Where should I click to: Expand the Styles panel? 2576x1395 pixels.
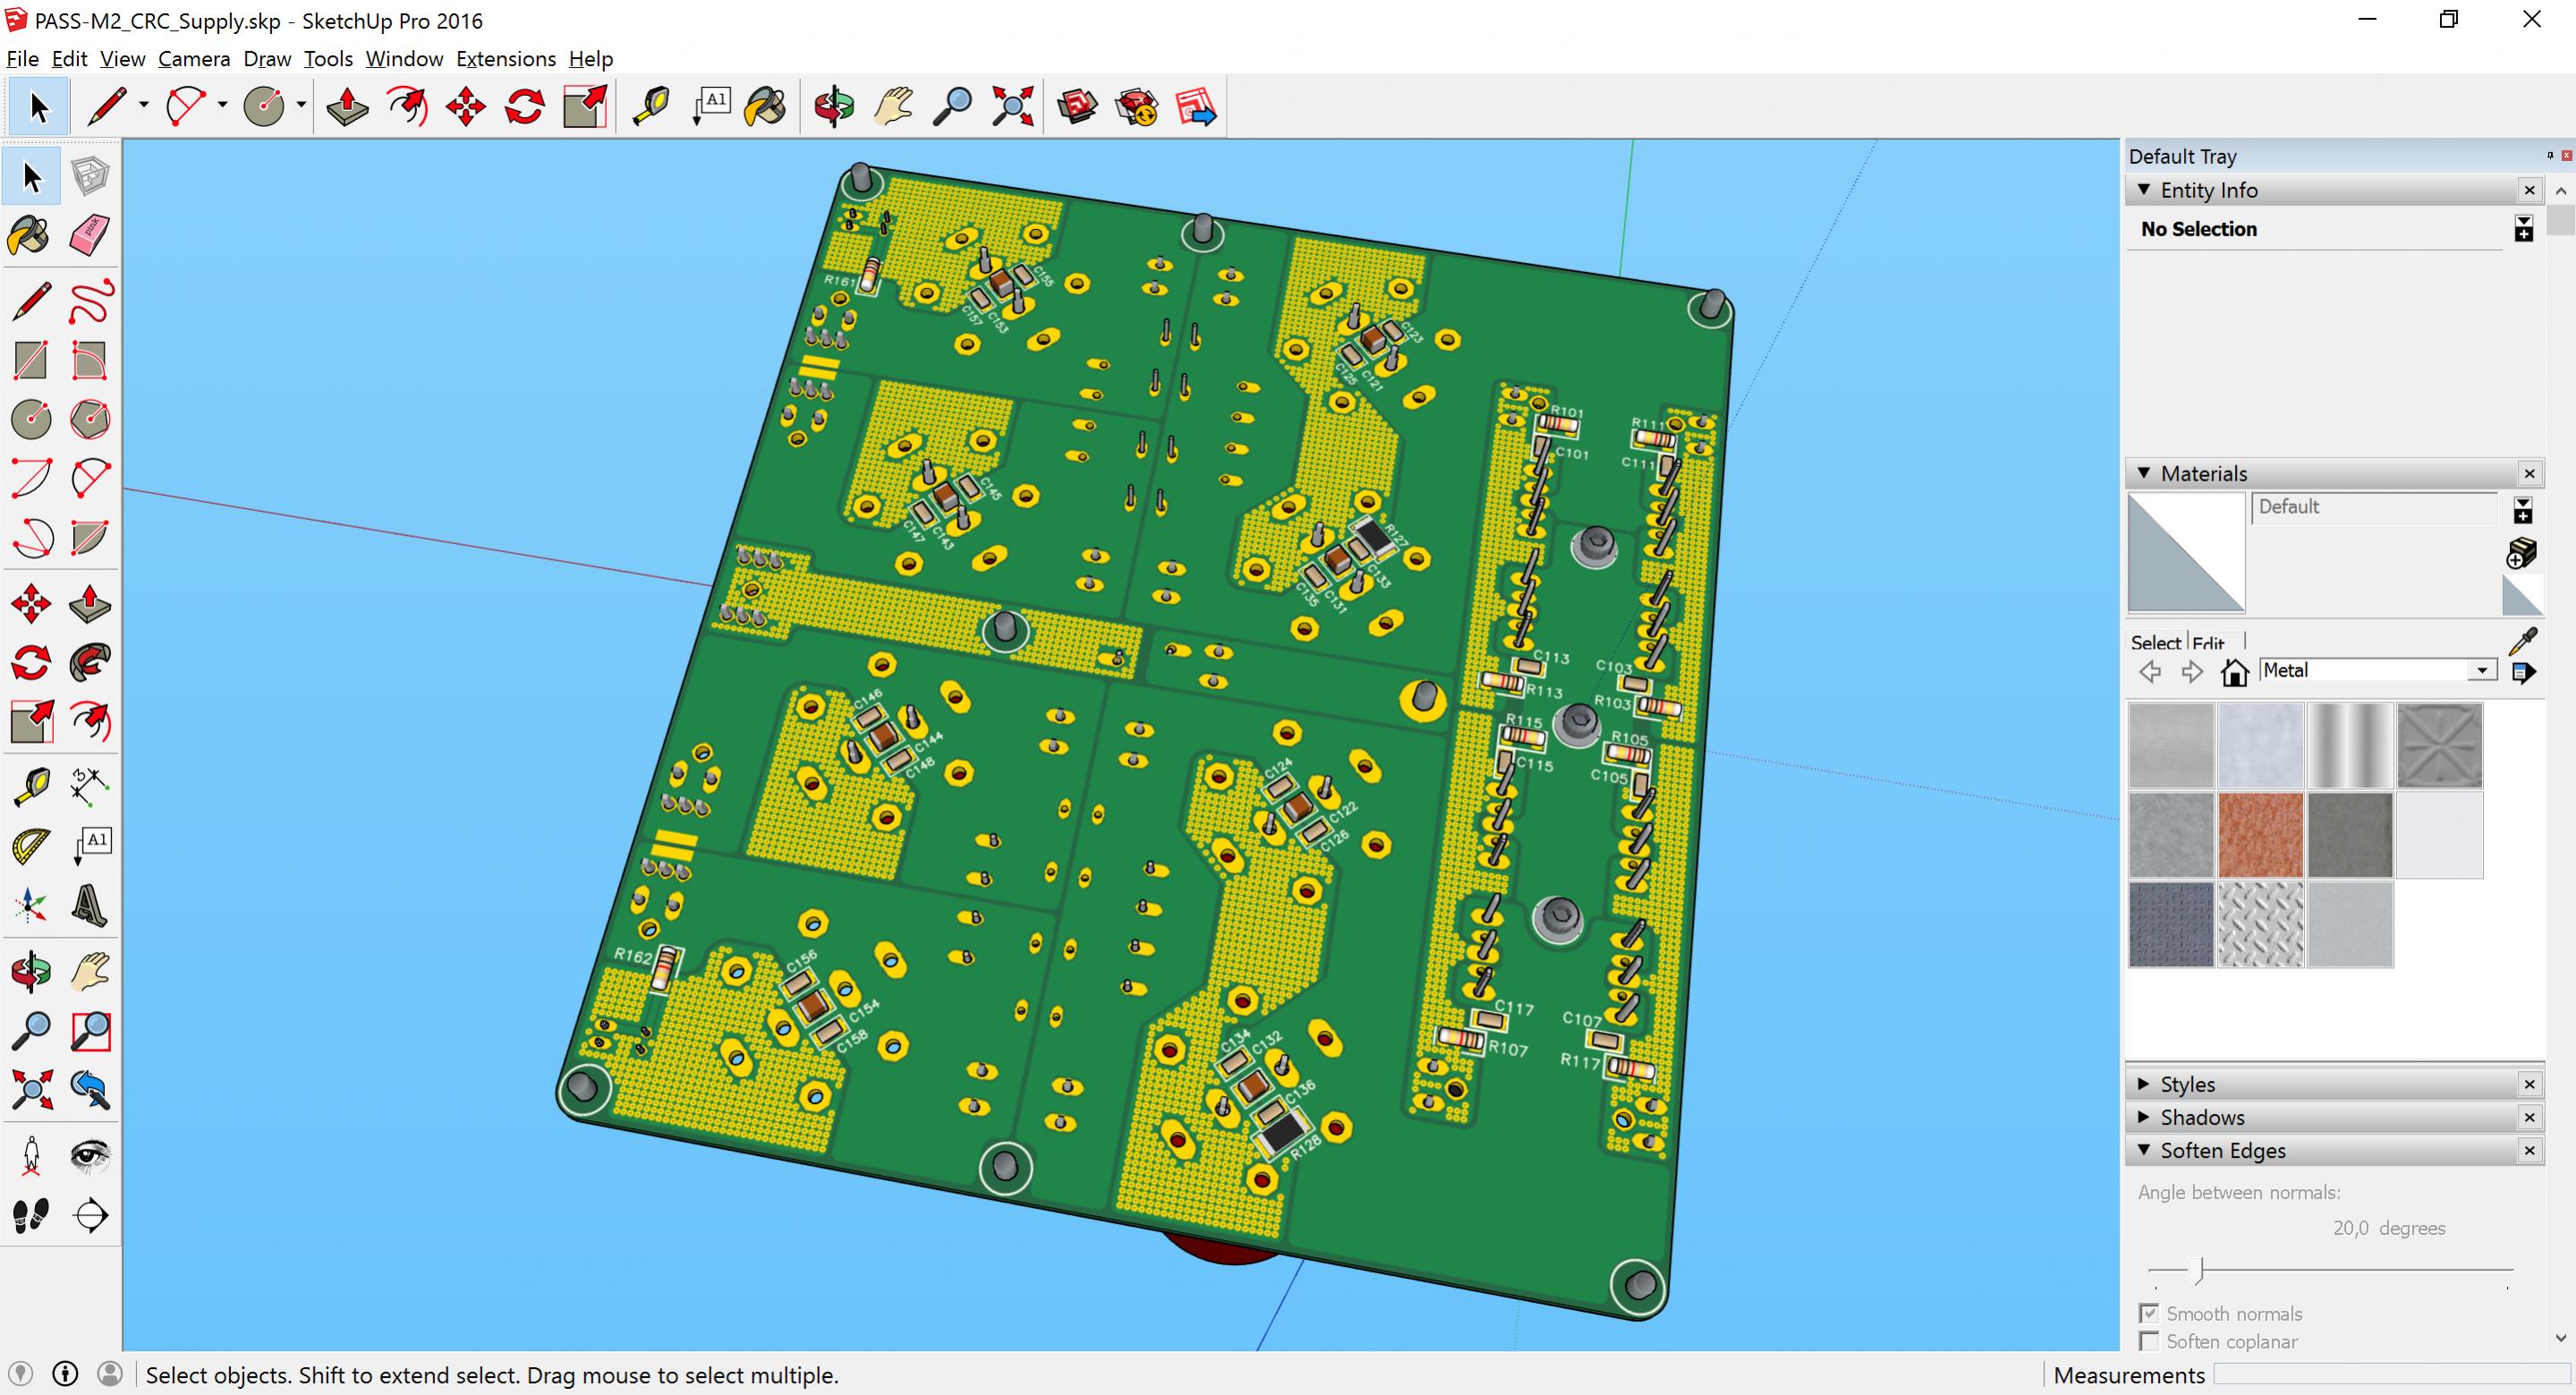pyautogui.click(x=2144, y=1083)
